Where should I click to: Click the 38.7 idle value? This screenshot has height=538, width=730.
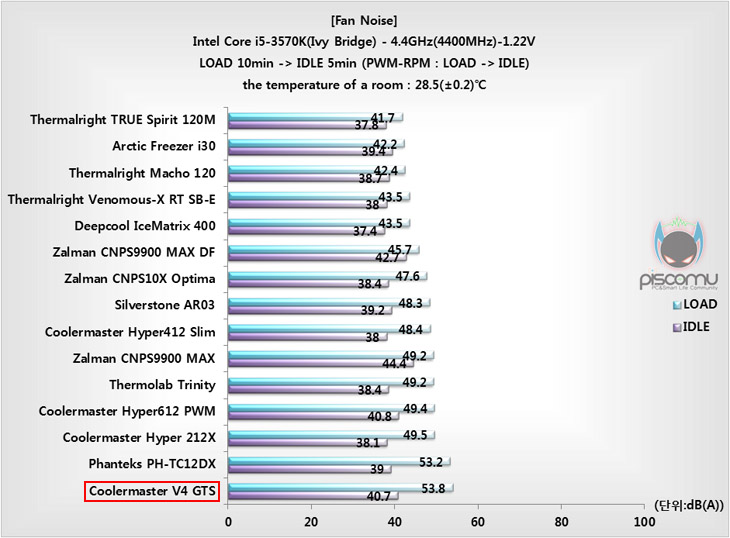click(x=370, y=179)
